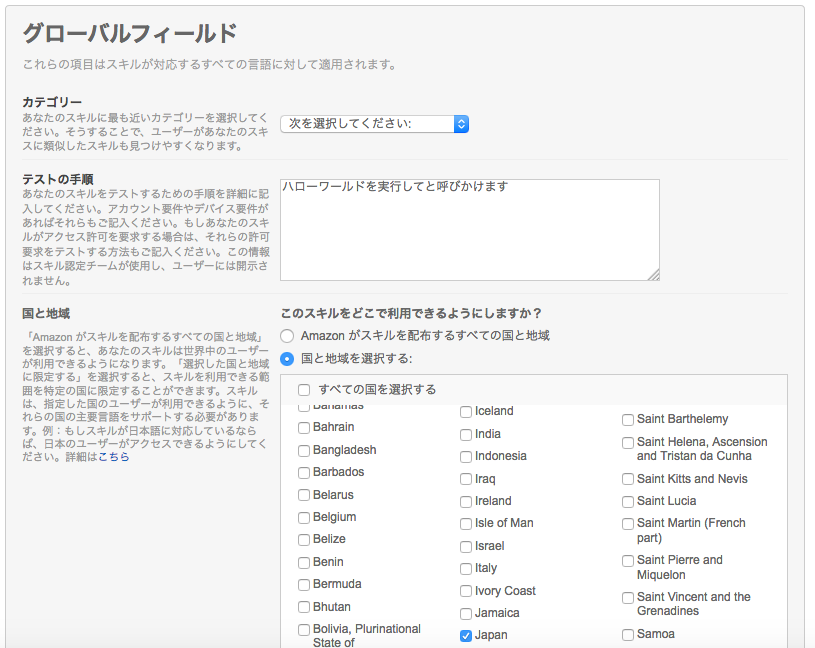Check the Saint Martin (French part) checkbox
The width and height of the screenshot is (815, 648).
(x=628, y=524)
